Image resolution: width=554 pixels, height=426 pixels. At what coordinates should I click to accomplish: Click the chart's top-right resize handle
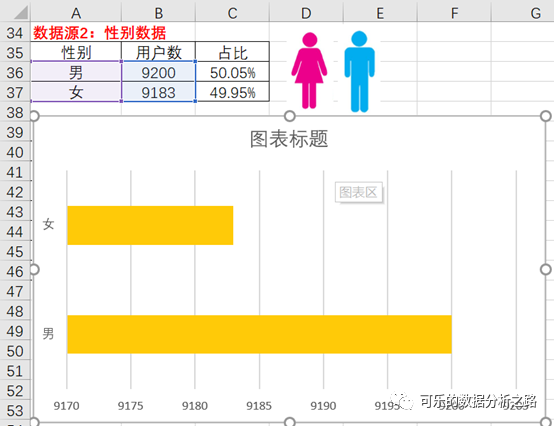[x=546, y=116]
